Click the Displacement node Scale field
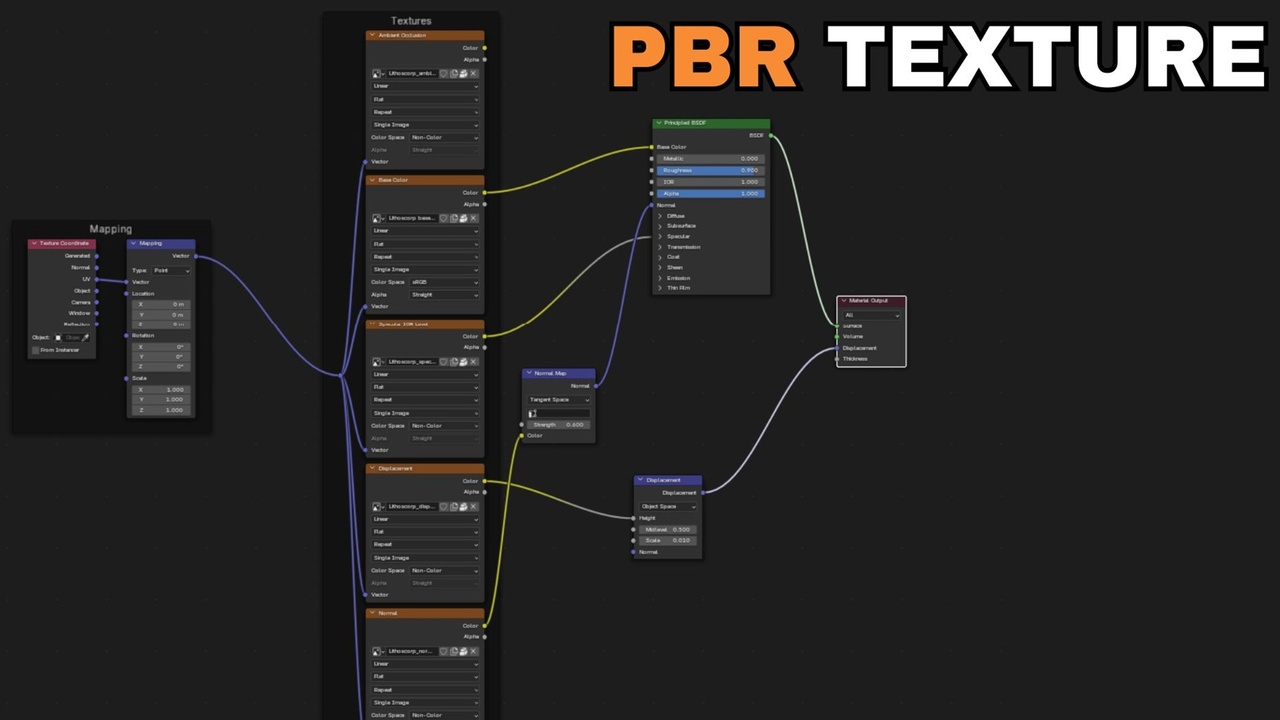The height and width of the screenshot is (720, 1280). tap(667, 541)
